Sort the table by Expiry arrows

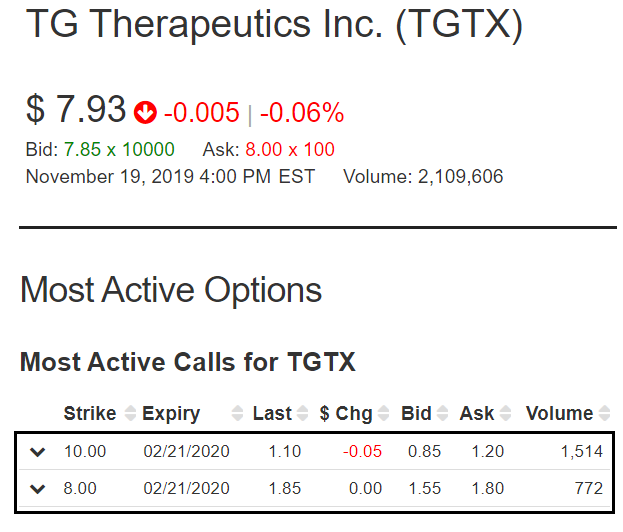[237, 413]
